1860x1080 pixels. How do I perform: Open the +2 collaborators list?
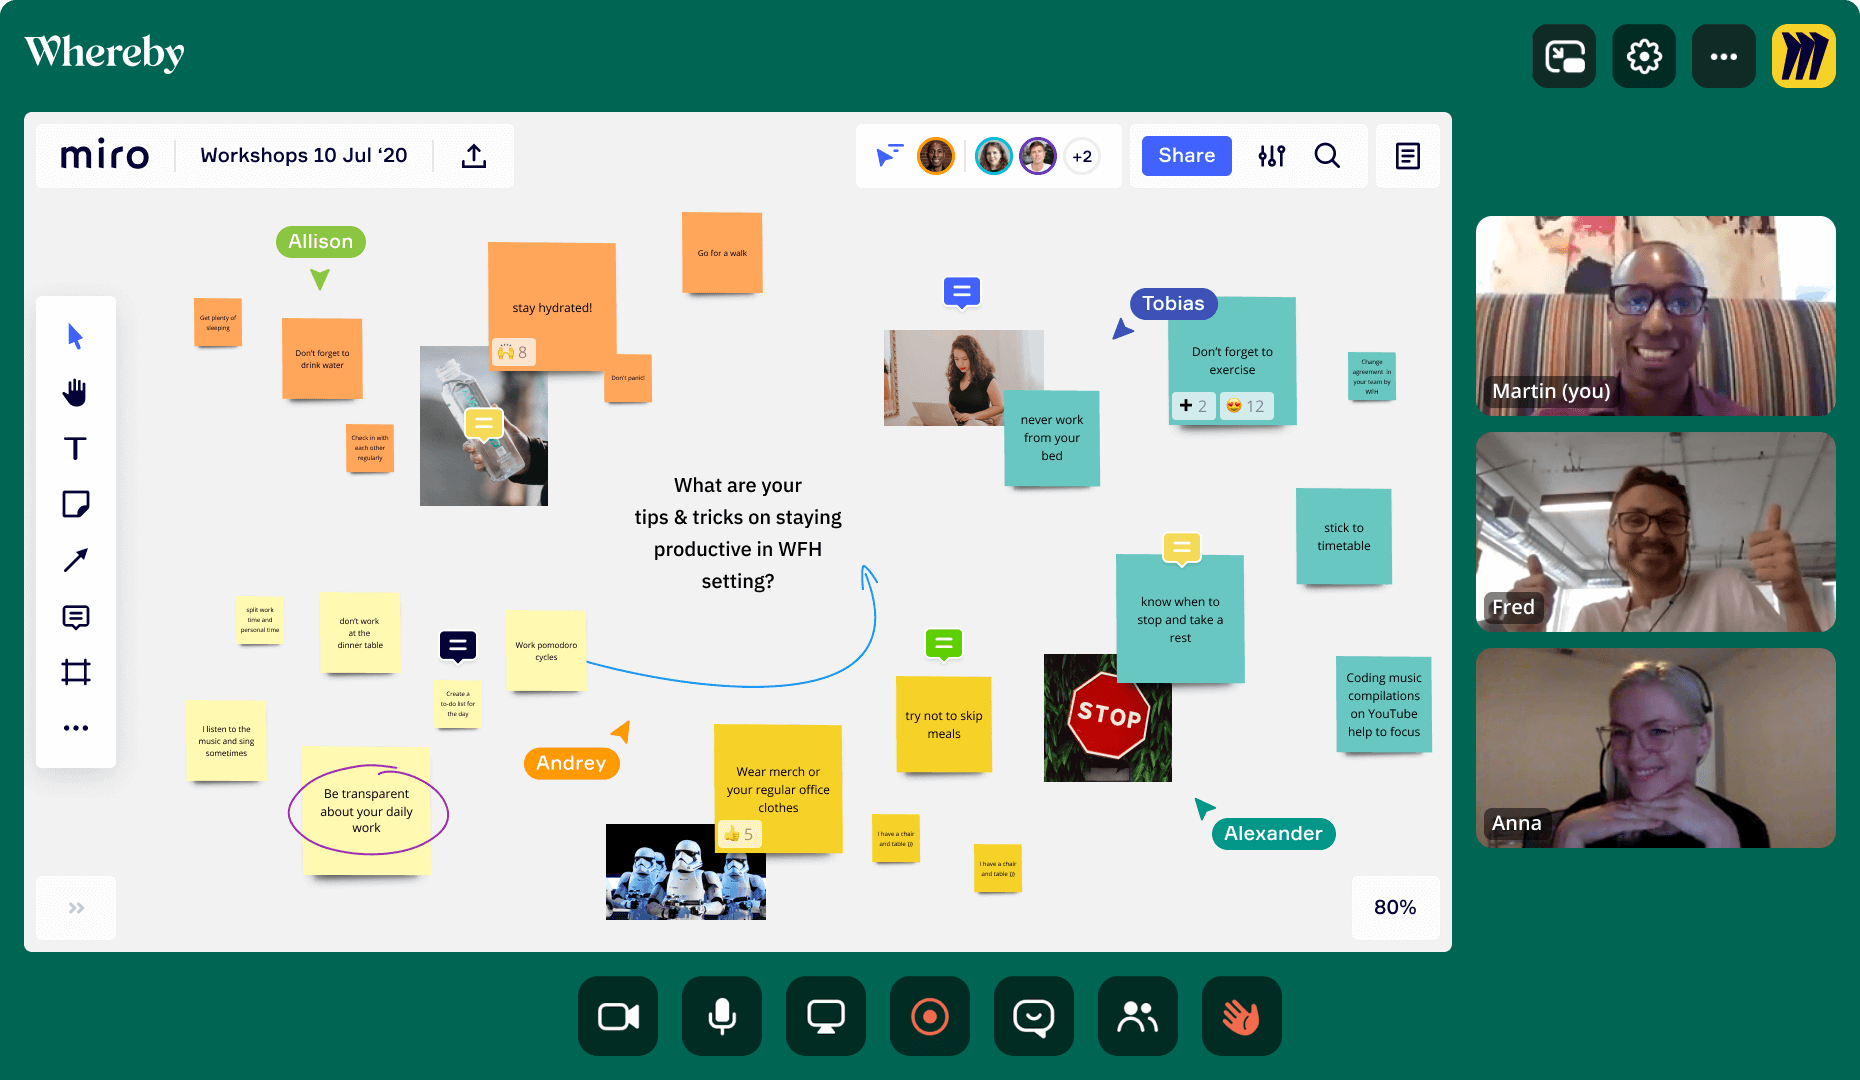pyautogui.click(x=1082, y=156)
